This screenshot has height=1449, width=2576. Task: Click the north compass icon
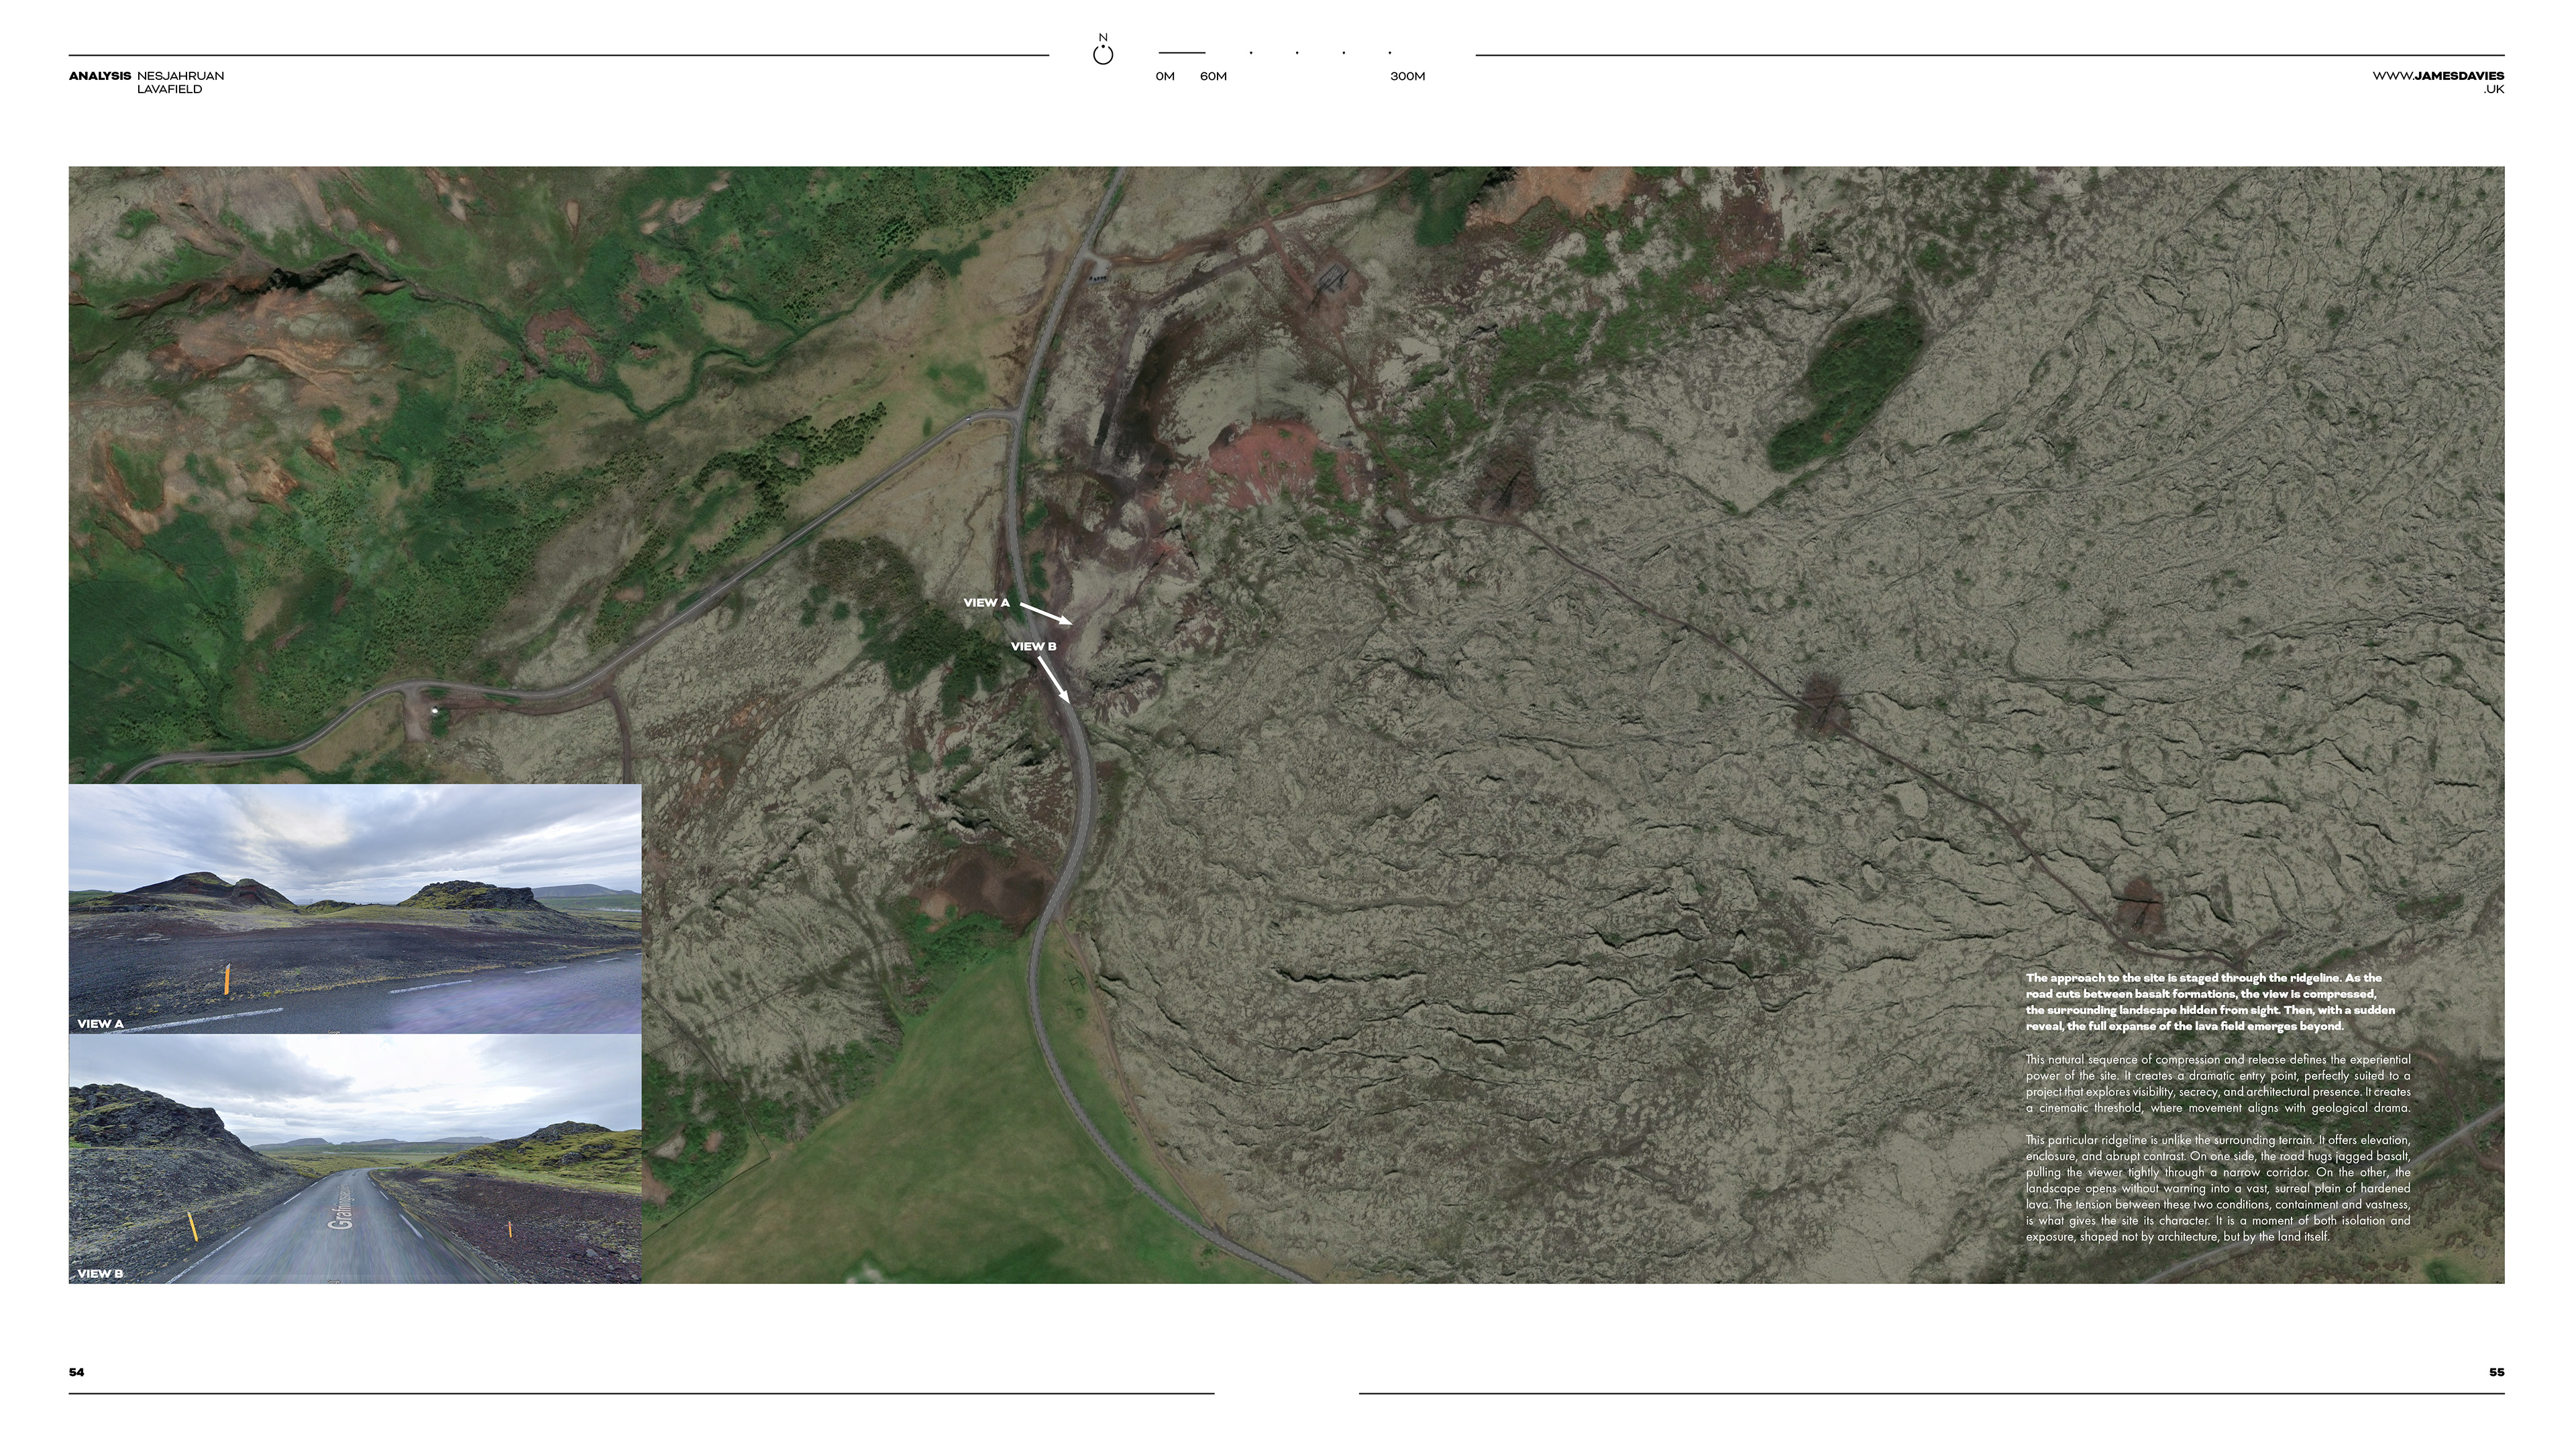(x=1103, y=56)
